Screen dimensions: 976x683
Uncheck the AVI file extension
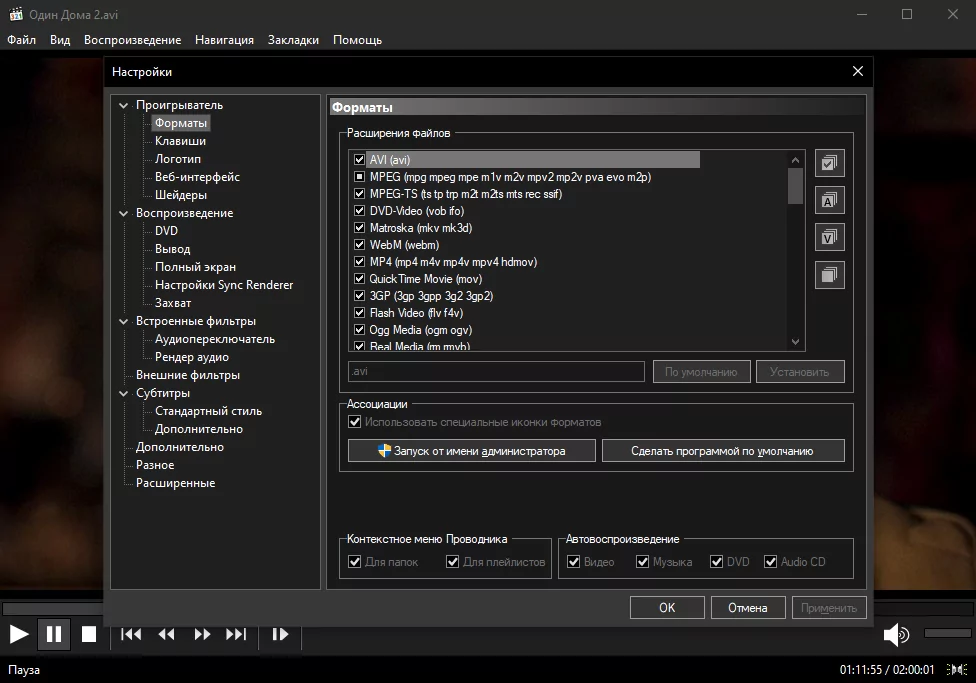(358, 159)
